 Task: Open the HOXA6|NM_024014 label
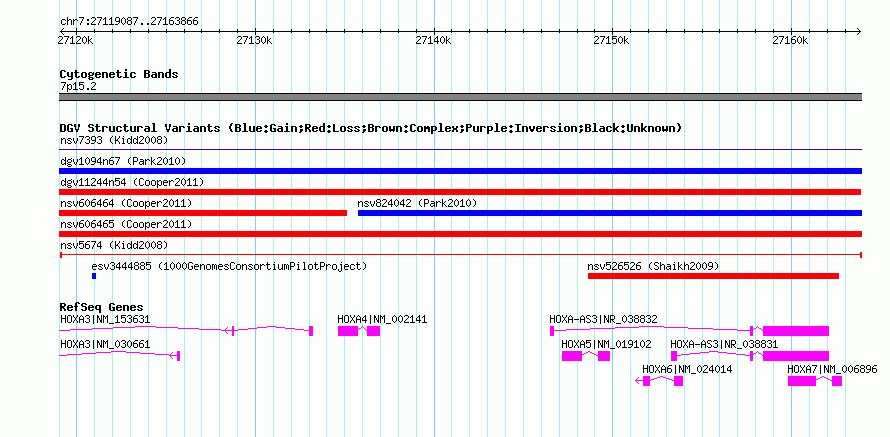pos(687,369)
